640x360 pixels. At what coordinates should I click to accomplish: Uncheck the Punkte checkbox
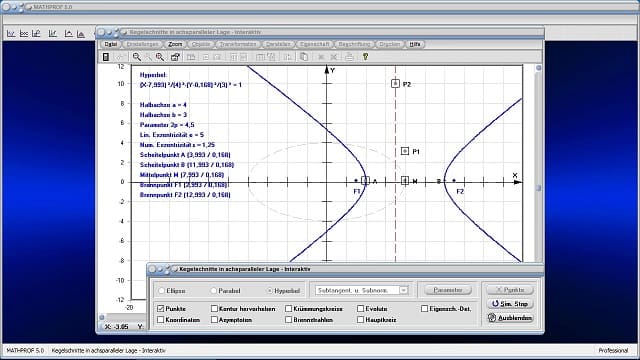pos(160,309)
